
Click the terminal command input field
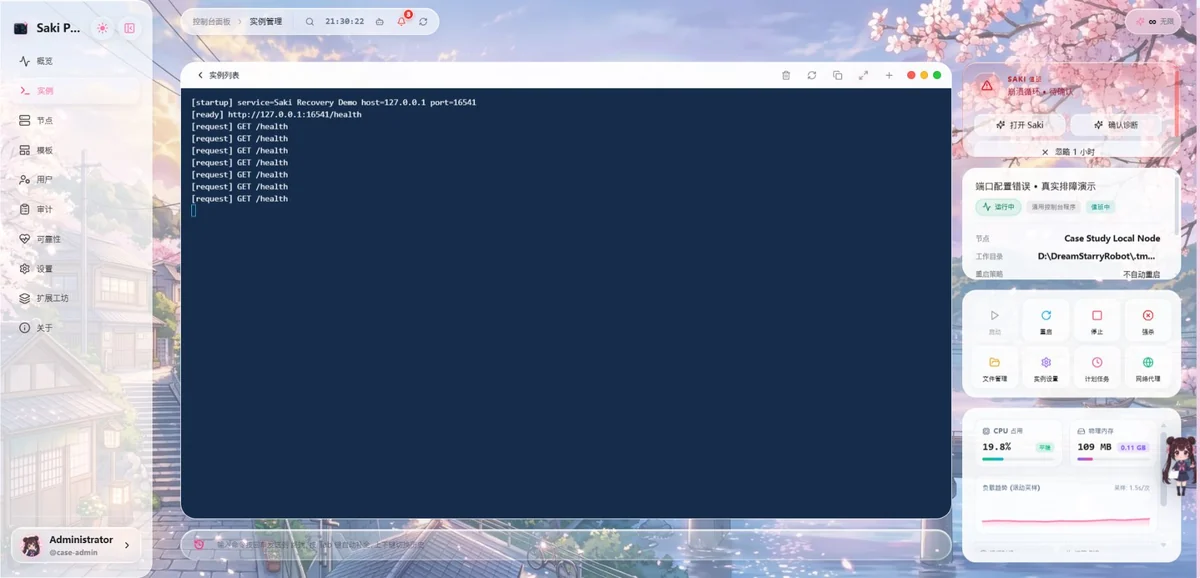[566, 544]
